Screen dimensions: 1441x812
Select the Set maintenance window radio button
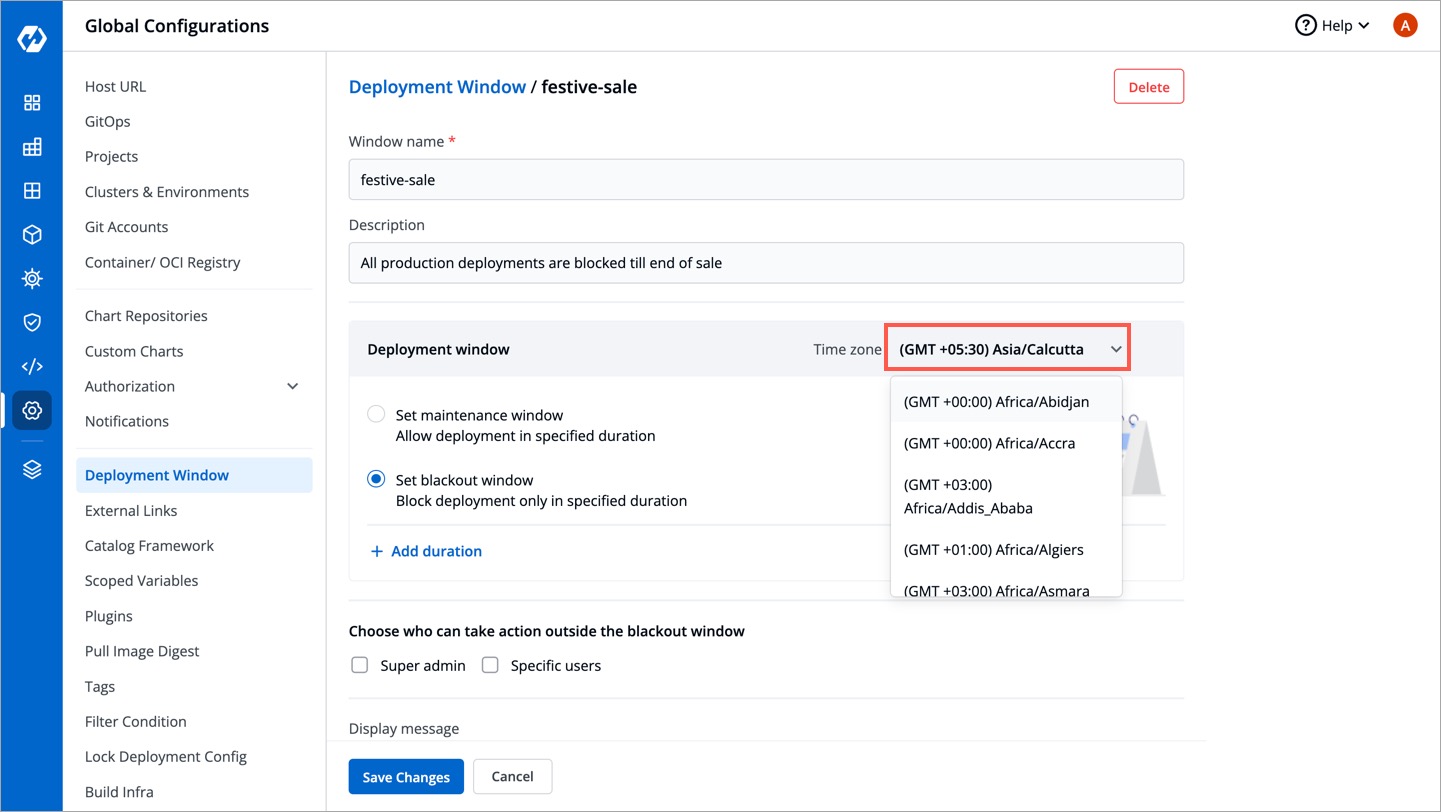pyautogui.click(x=376, y=415)
